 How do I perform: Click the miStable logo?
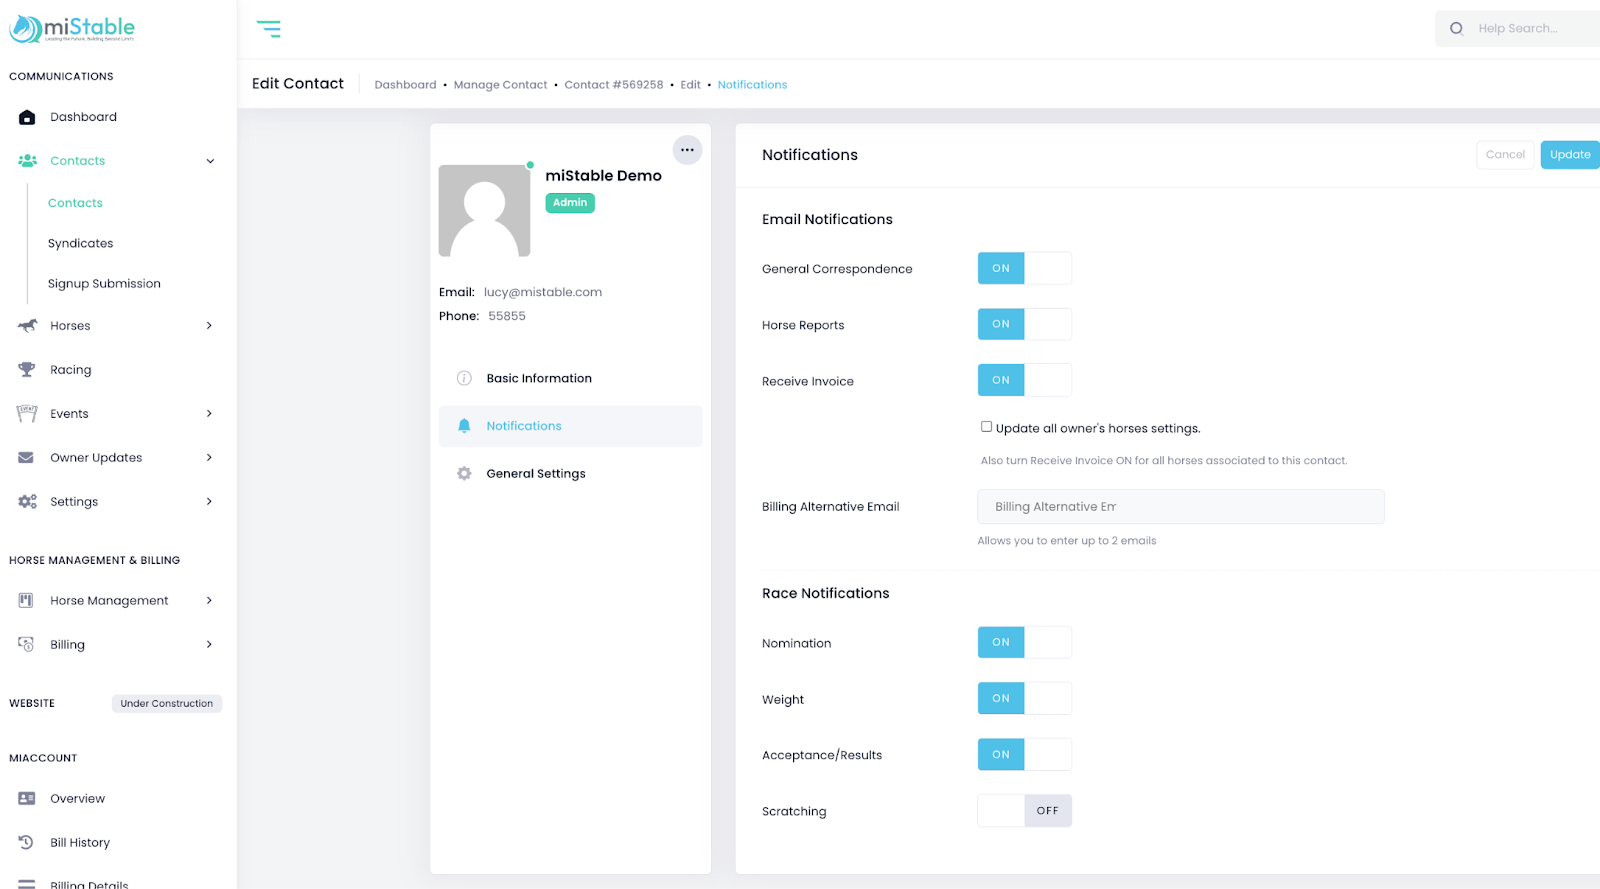72,29
